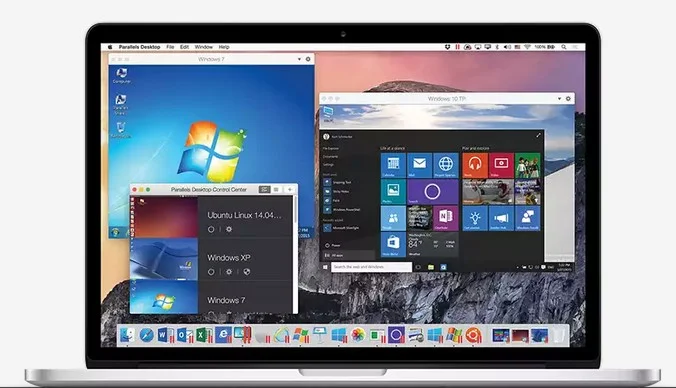Click the Search the web and Windows box
Viewport: 676px width, 388px height.
point(371,267)
